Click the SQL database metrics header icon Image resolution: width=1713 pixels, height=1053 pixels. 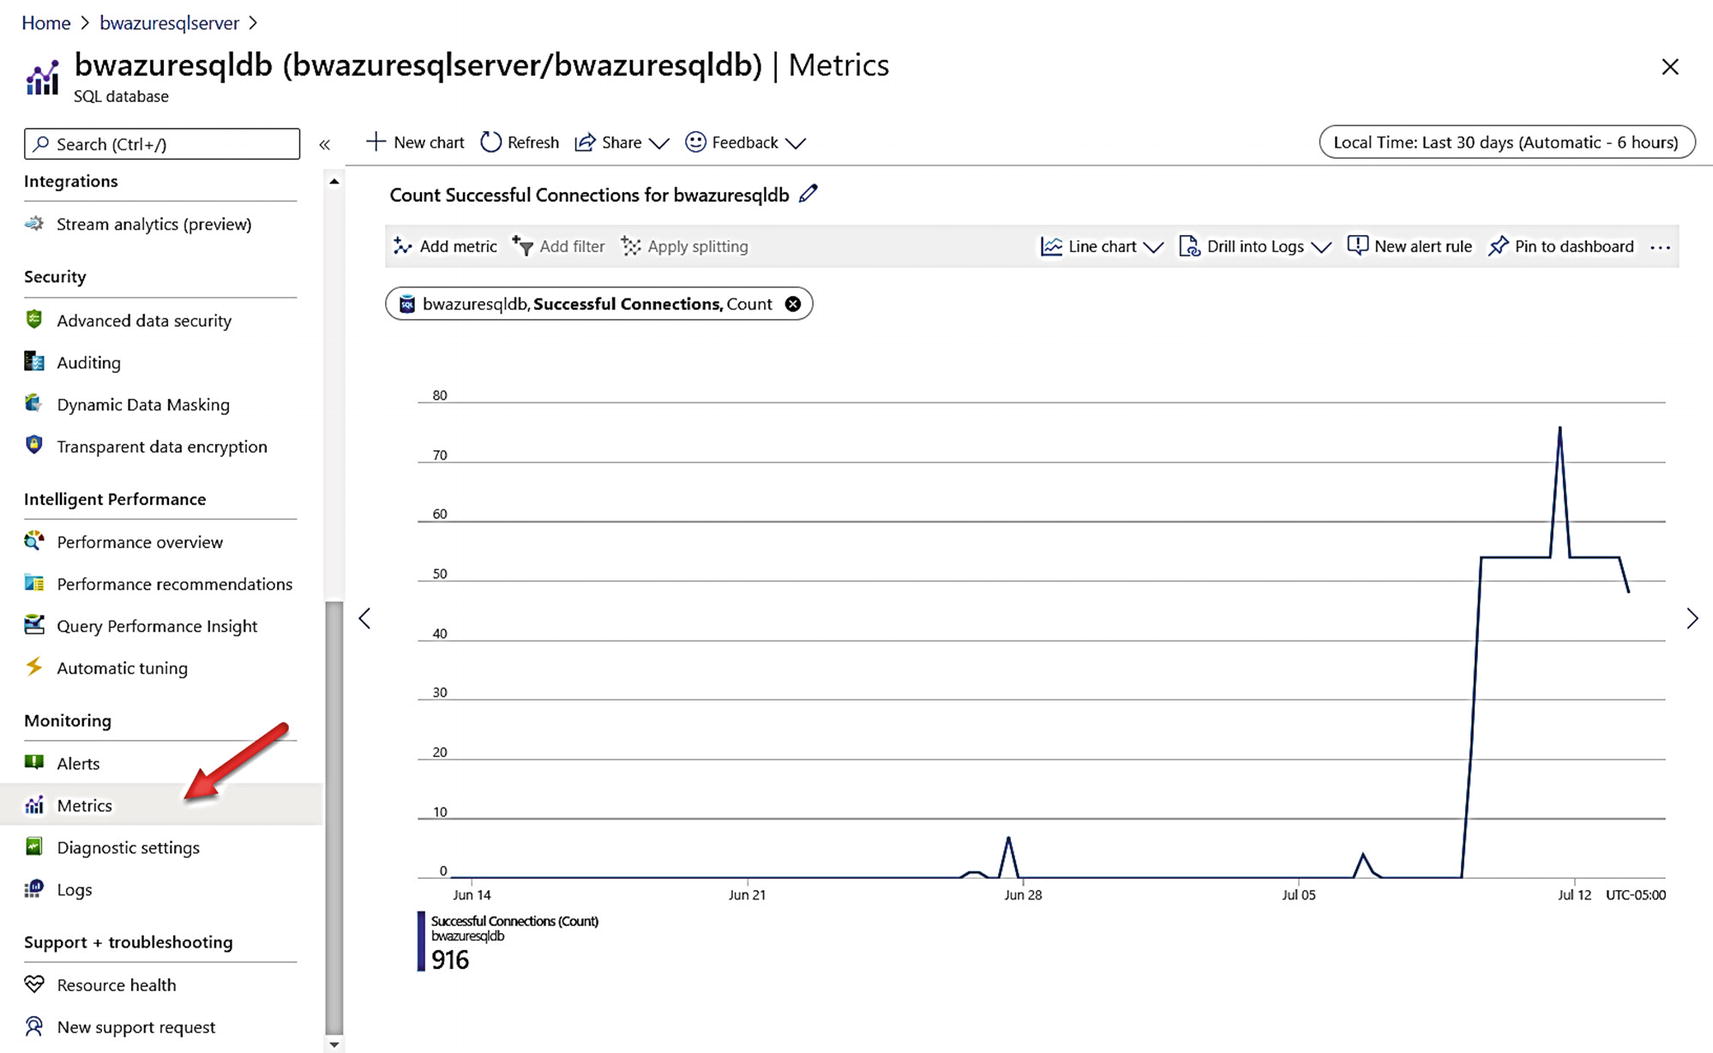tap(42, 78)
